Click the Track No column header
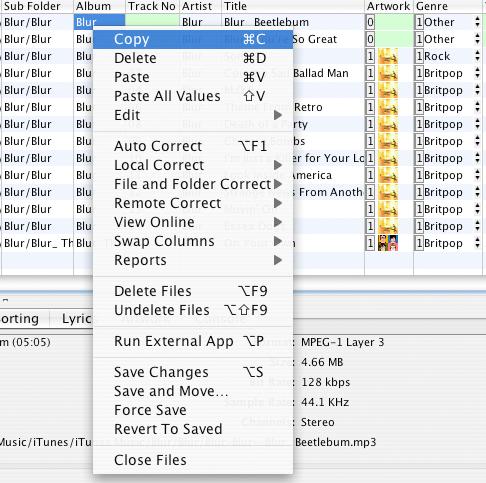486x483 pixels. coord(152,6)
